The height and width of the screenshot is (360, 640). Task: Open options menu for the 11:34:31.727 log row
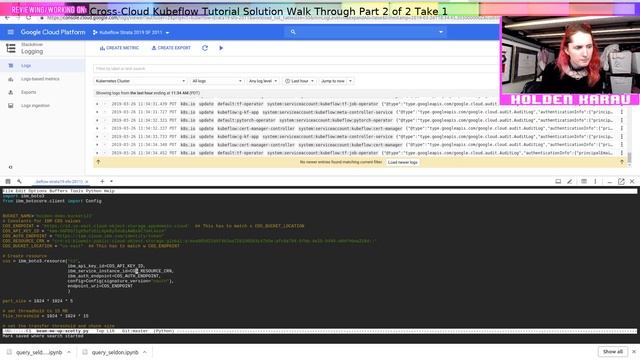622,112
